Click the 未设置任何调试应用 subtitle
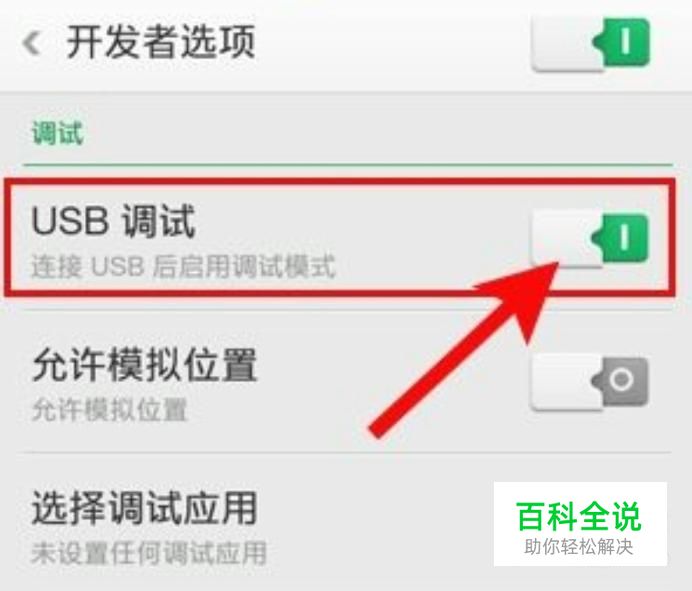The width and height of the screenshot is (692, 591). [x=149, y=553]
